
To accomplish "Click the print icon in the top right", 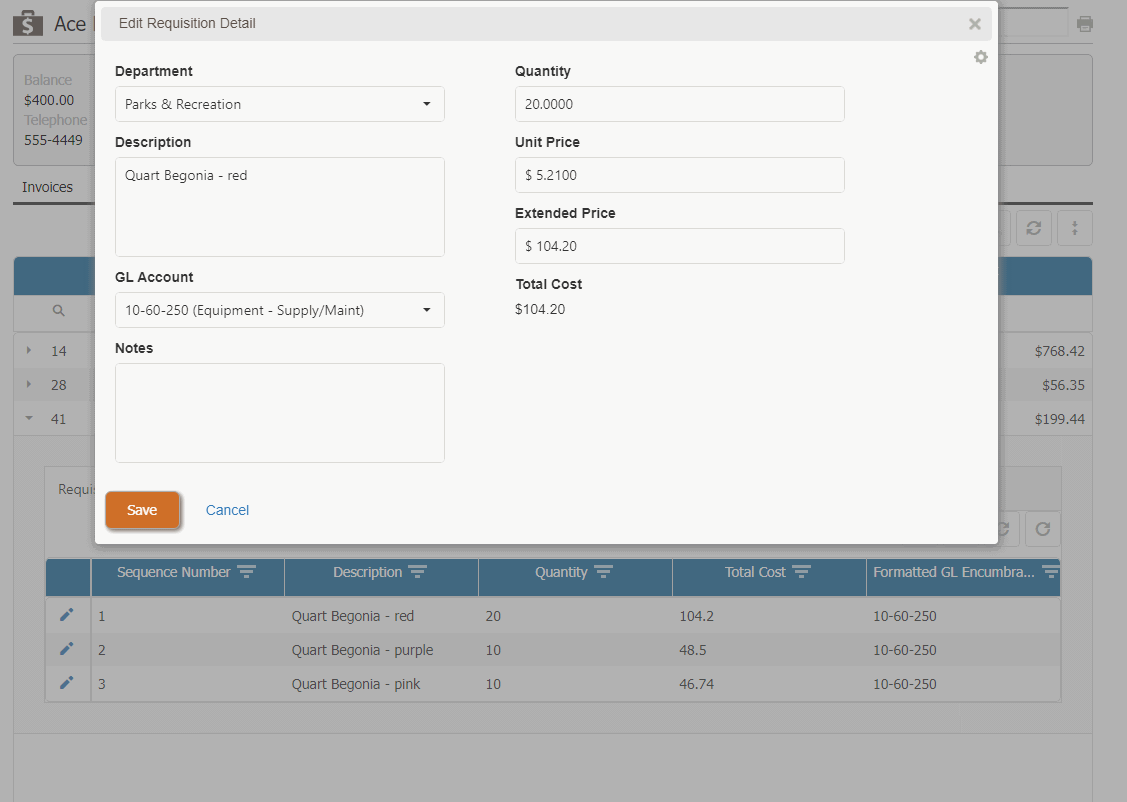I will click(1085, 24).
